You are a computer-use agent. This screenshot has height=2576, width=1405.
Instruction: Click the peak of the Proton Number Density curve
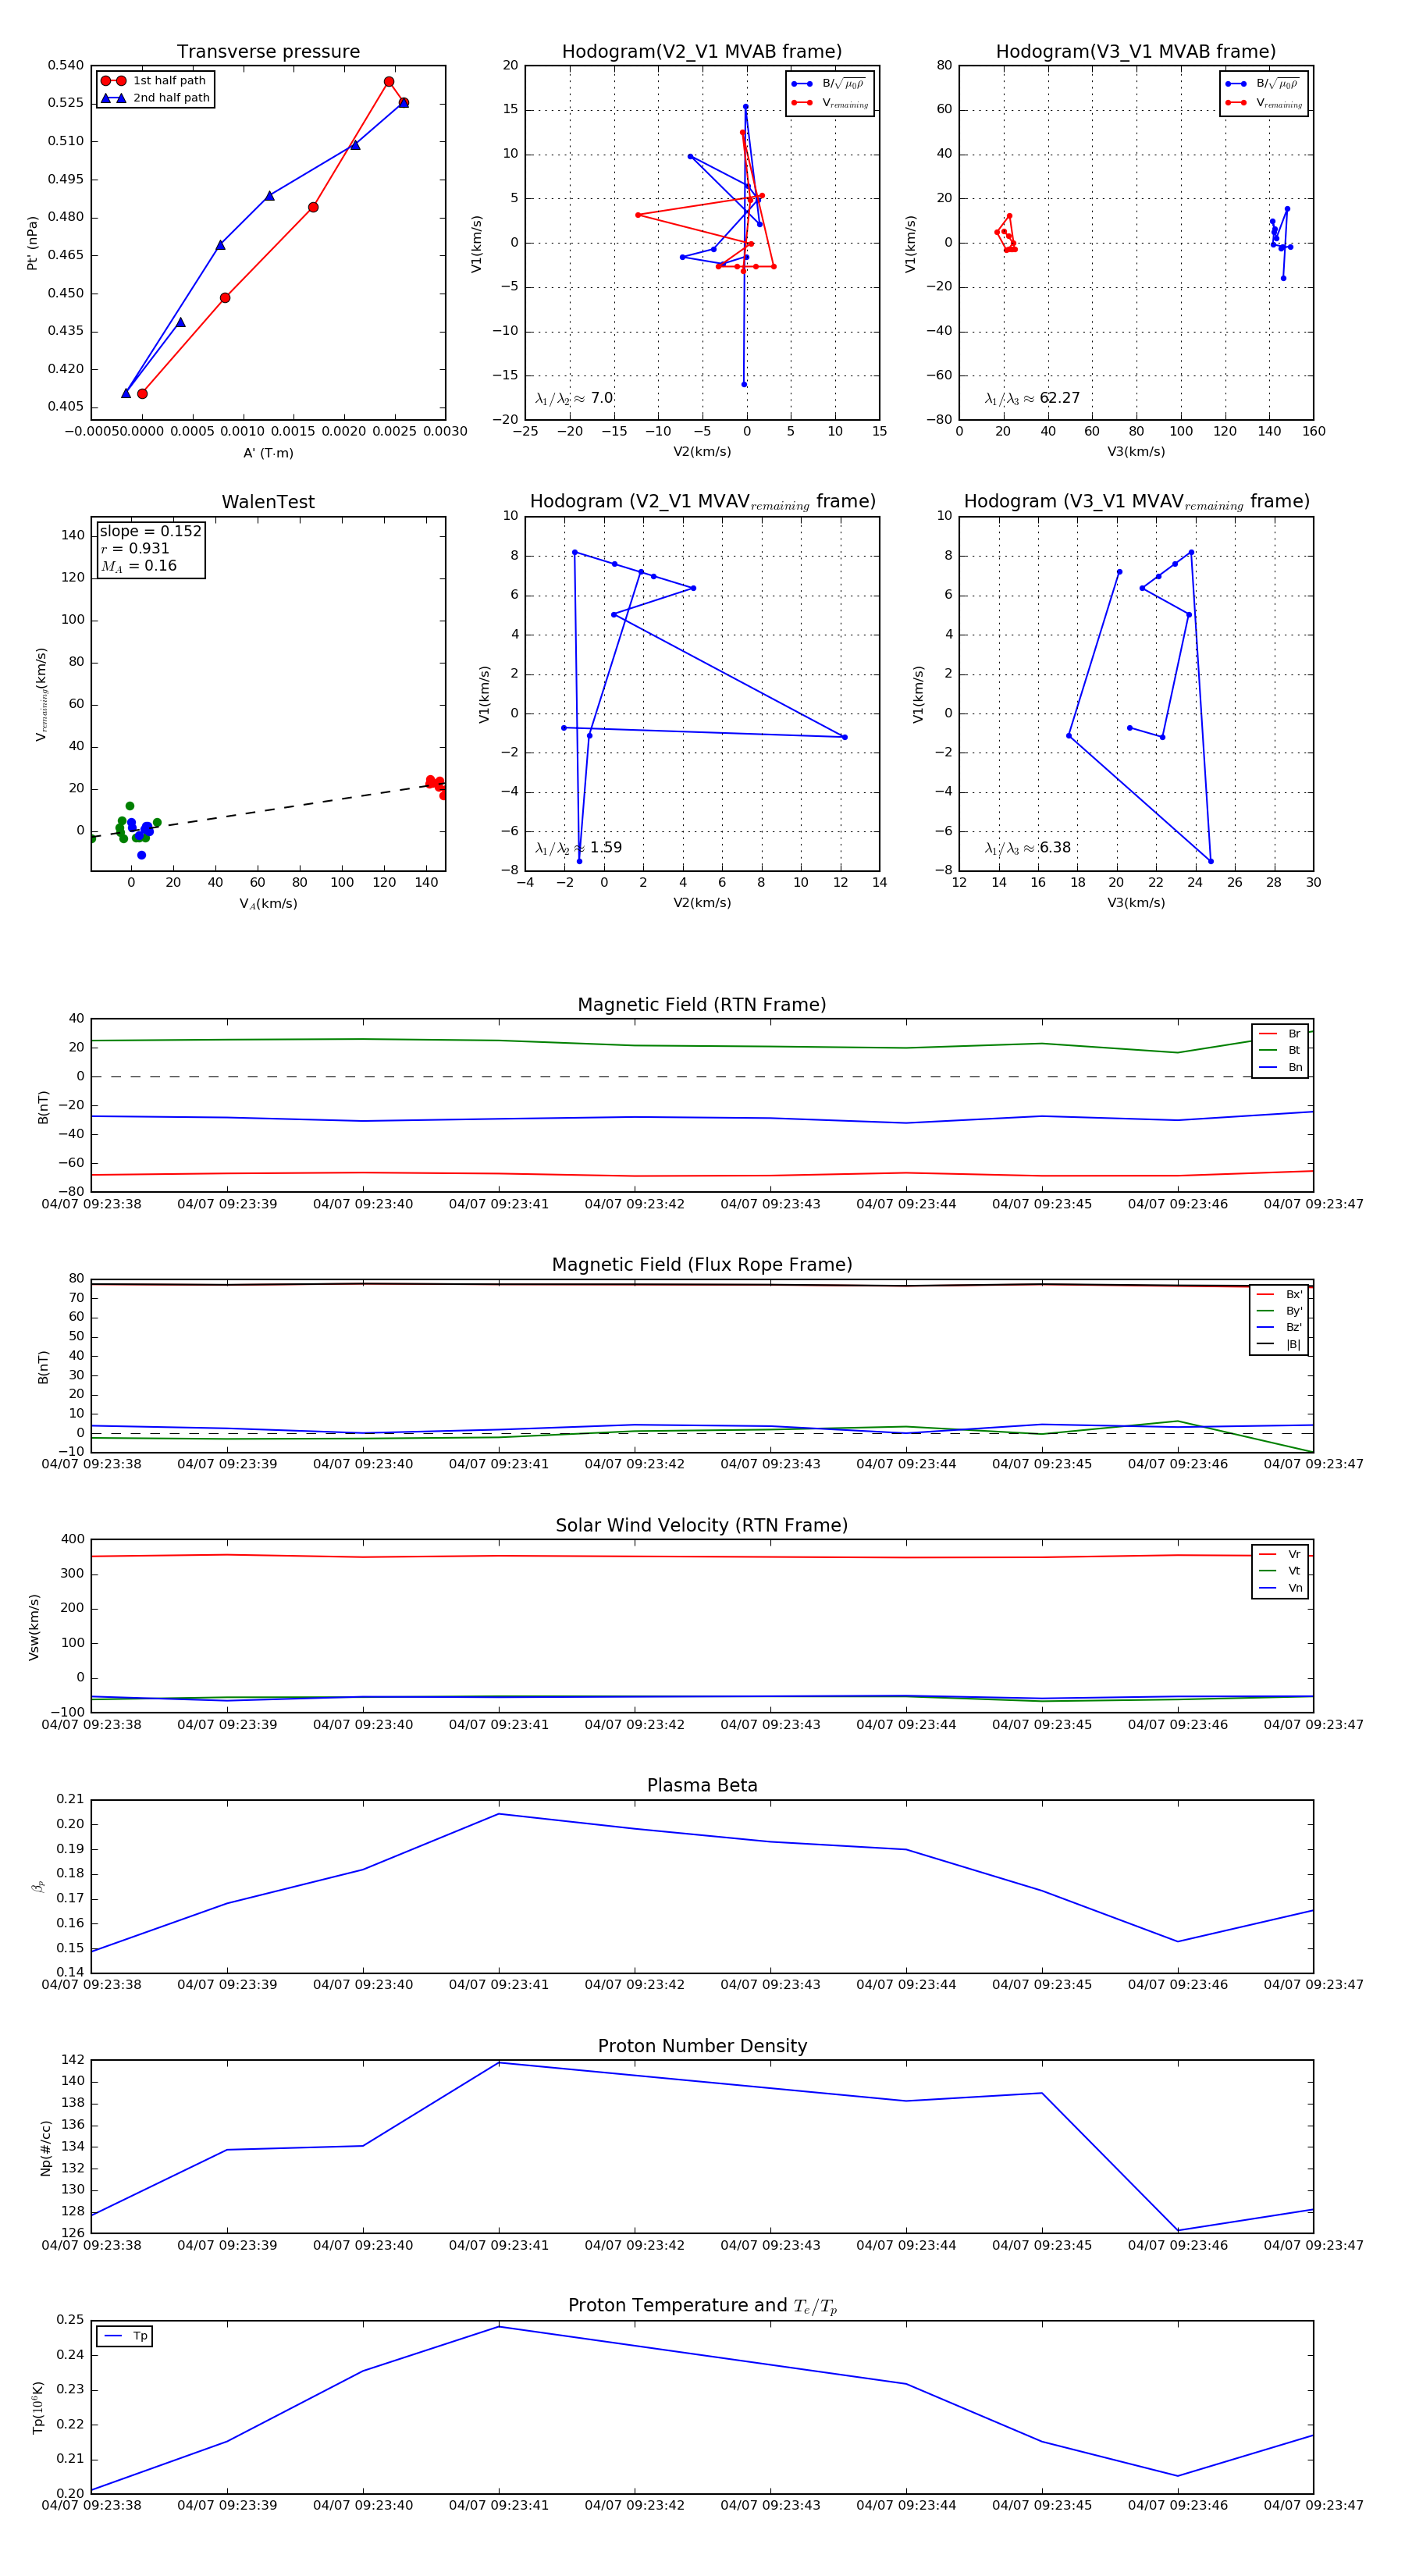tap(499, 2062)
